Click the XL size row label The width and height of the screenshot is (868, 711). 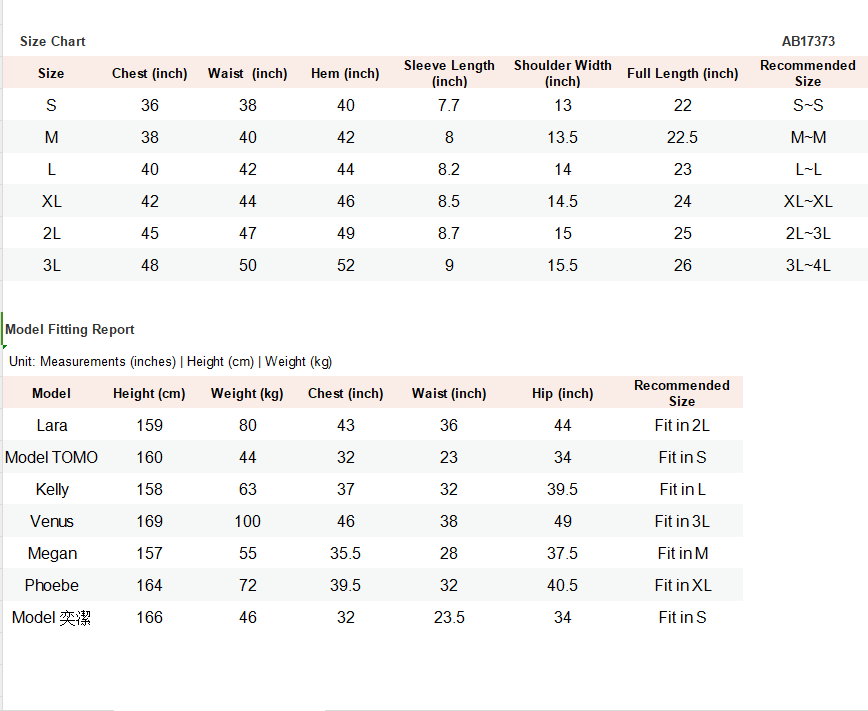coord(51,201)
